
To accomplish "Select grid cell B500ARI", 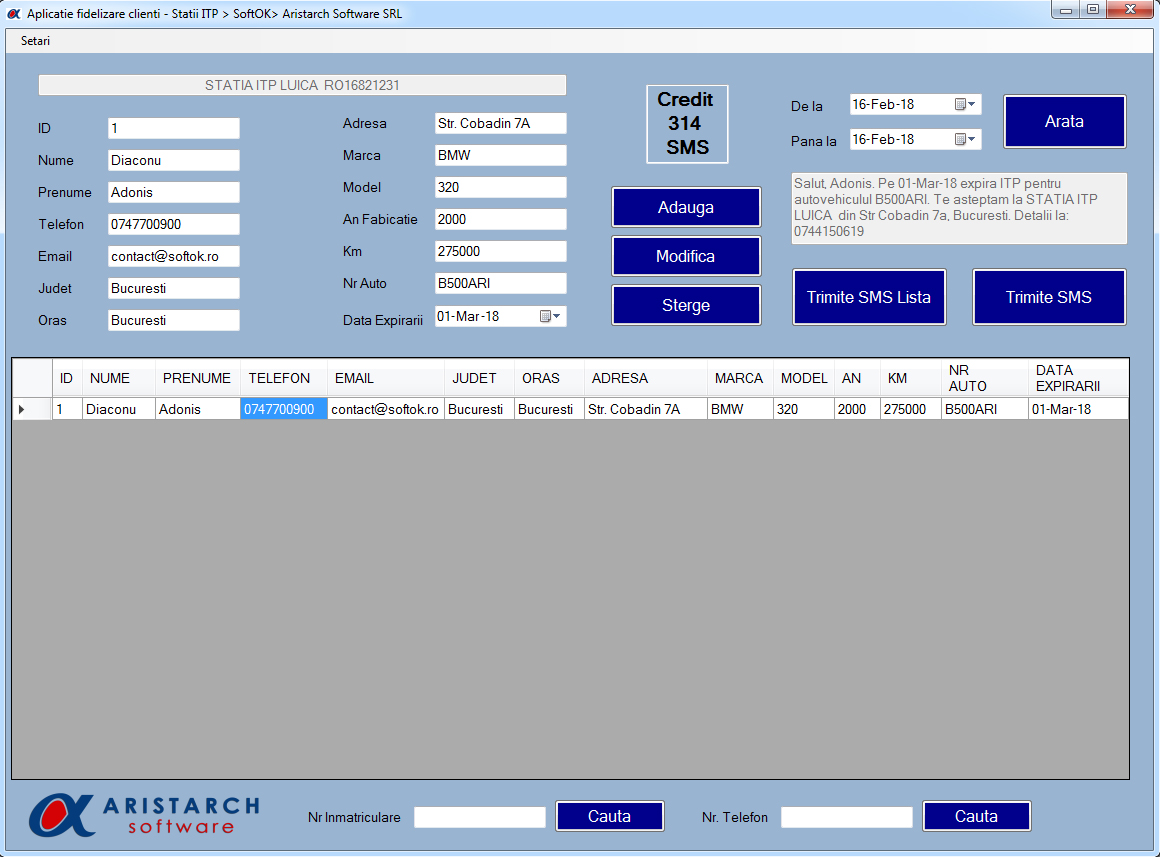I will pyautogui.click(x=984, y=409).
